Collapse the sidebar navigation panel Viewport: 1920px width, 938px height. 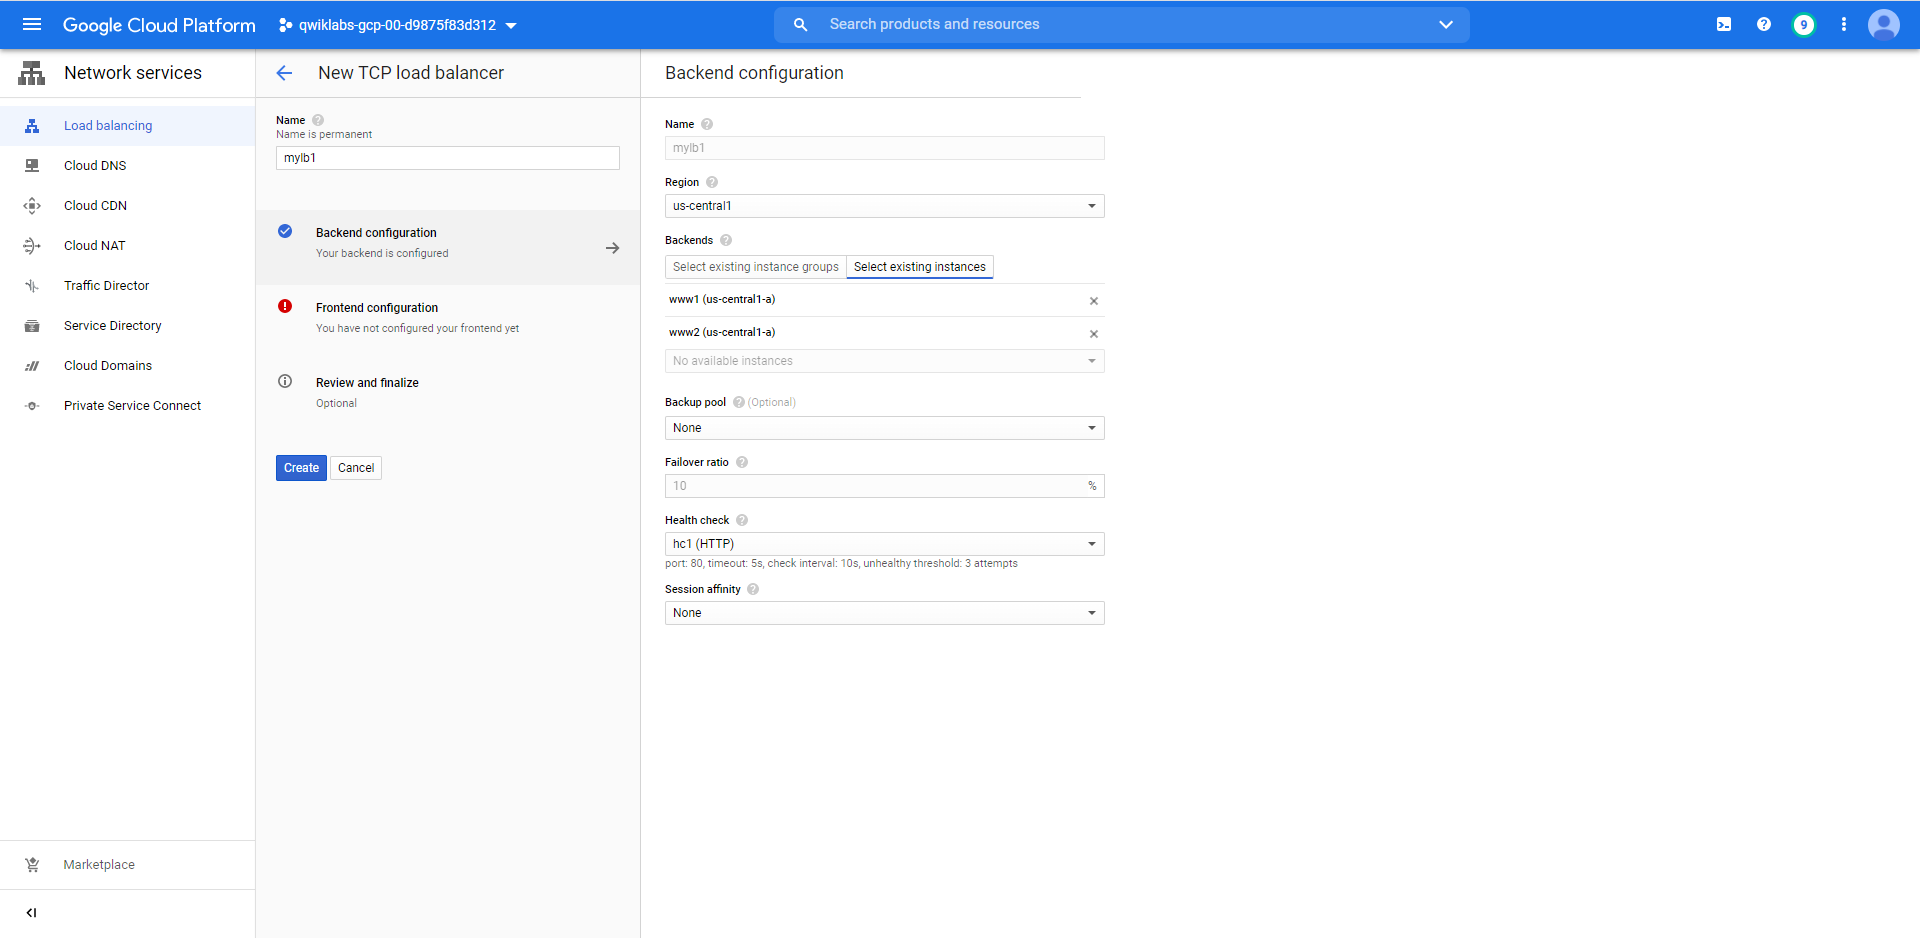pos(31,913)
